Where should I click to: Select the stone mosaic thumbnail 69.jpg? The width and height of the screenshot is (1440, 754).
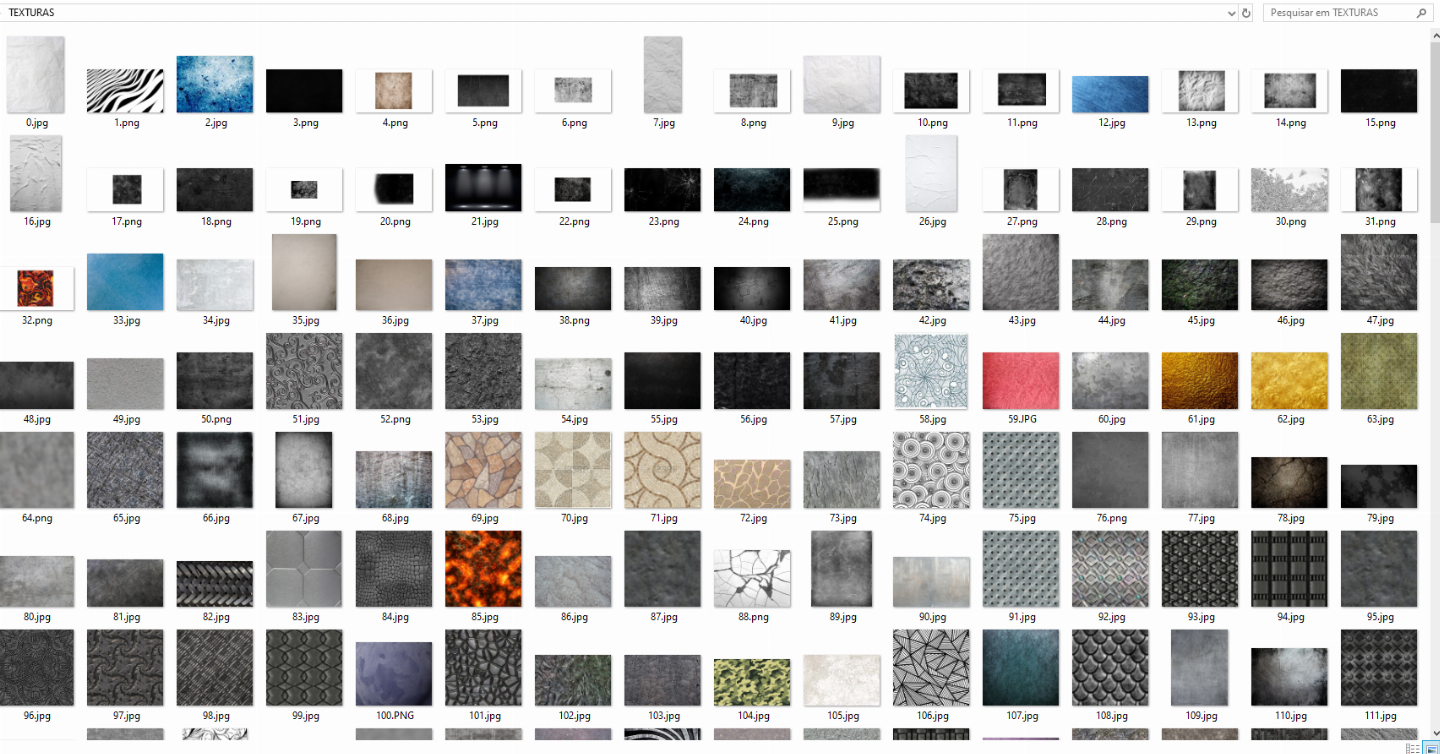tap(484, 470)
